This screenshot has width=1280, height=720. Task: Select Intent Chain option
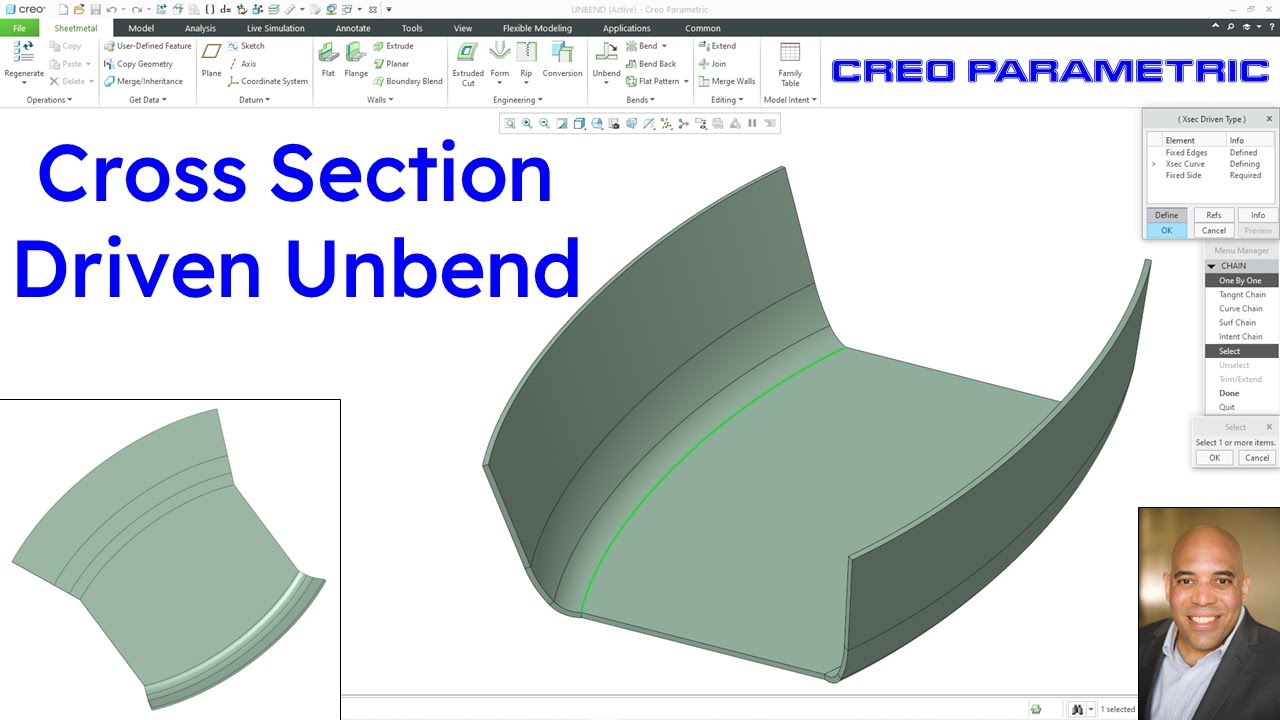(1241, 337)
